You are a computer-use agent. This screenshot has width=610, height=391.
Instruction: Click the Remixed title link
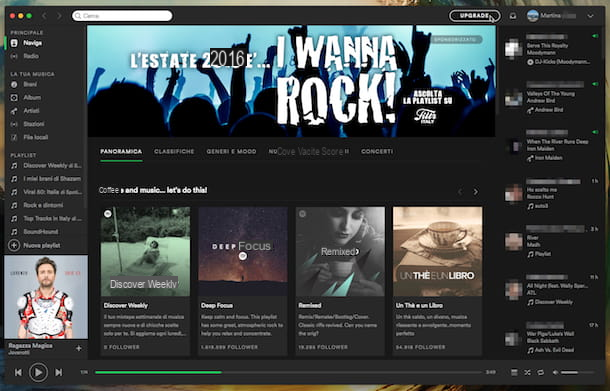click(310, 305)
